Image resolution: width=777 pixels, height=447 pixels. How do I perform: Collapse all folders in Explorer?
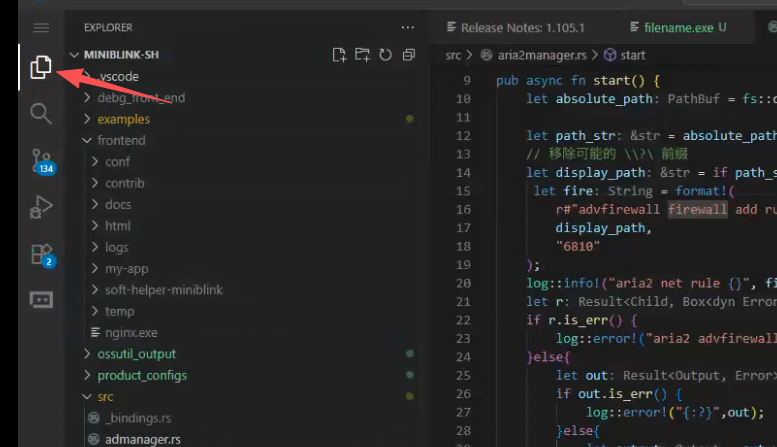click(409, 55)
